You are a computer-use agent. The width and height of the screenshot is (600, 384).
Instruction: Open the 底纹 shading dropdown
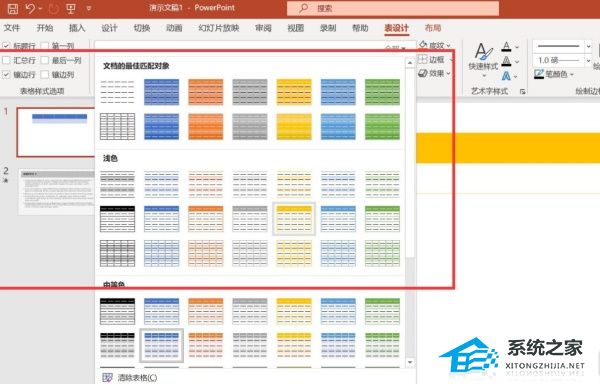435,46
